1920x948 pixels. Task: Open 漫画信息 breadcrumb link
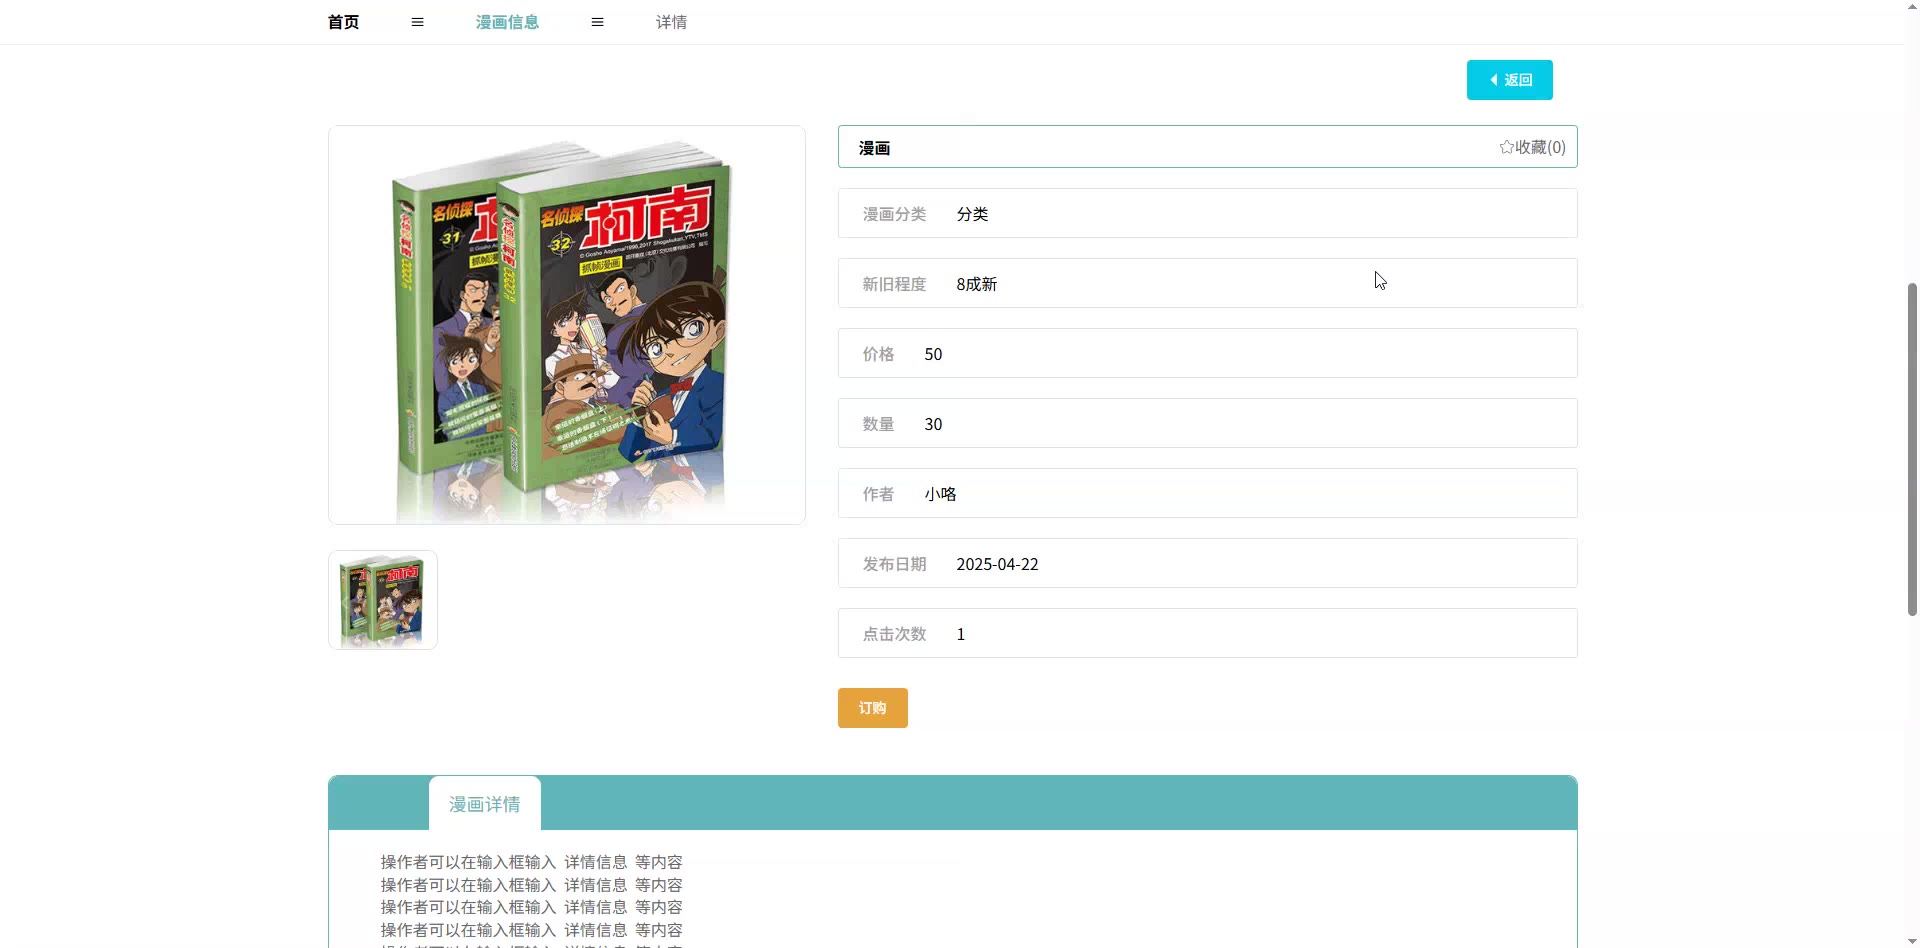[508, 22]
